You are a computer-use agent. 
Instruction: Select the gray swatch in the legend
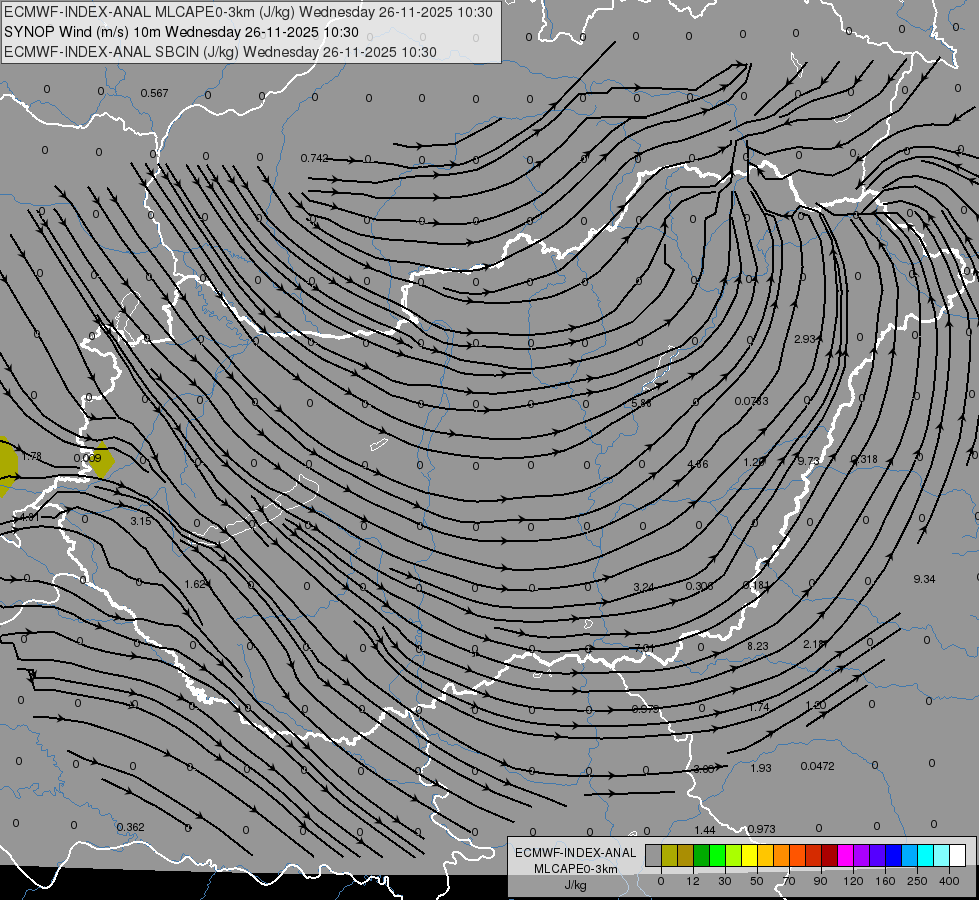click(654, 855)
